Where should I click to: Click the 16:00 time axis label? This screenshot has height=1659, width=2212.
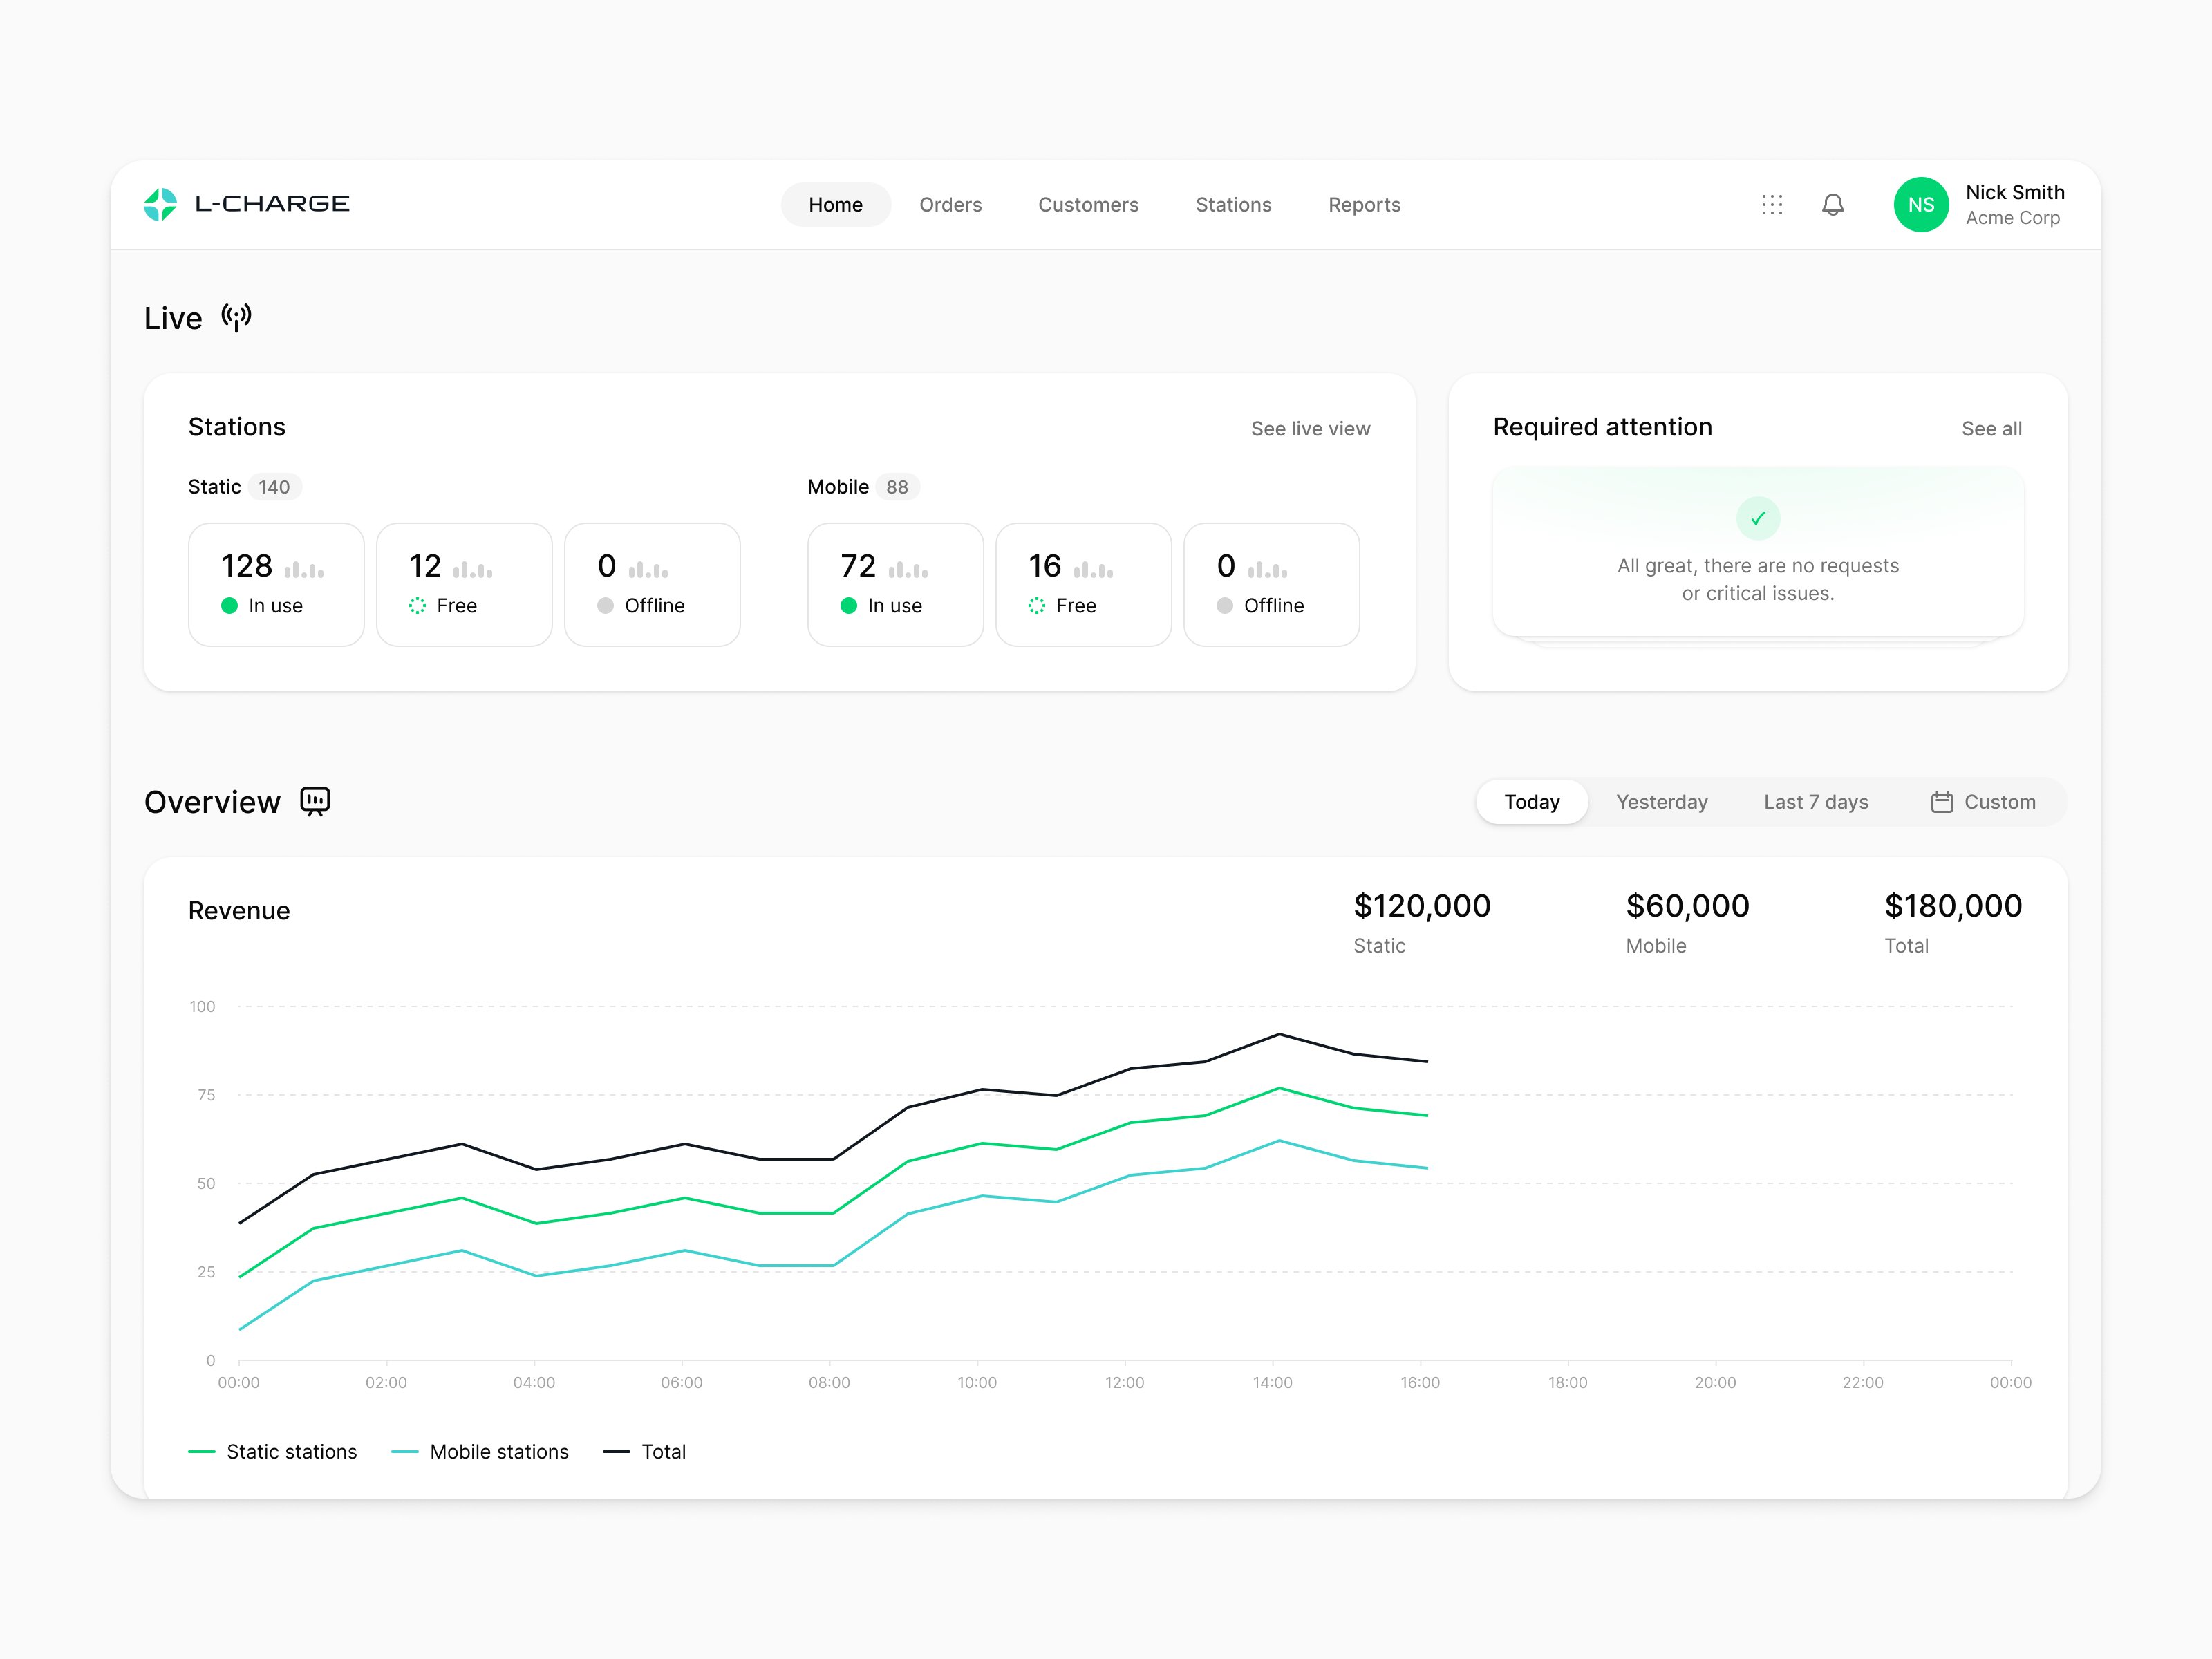[x=1420, y=1383]
